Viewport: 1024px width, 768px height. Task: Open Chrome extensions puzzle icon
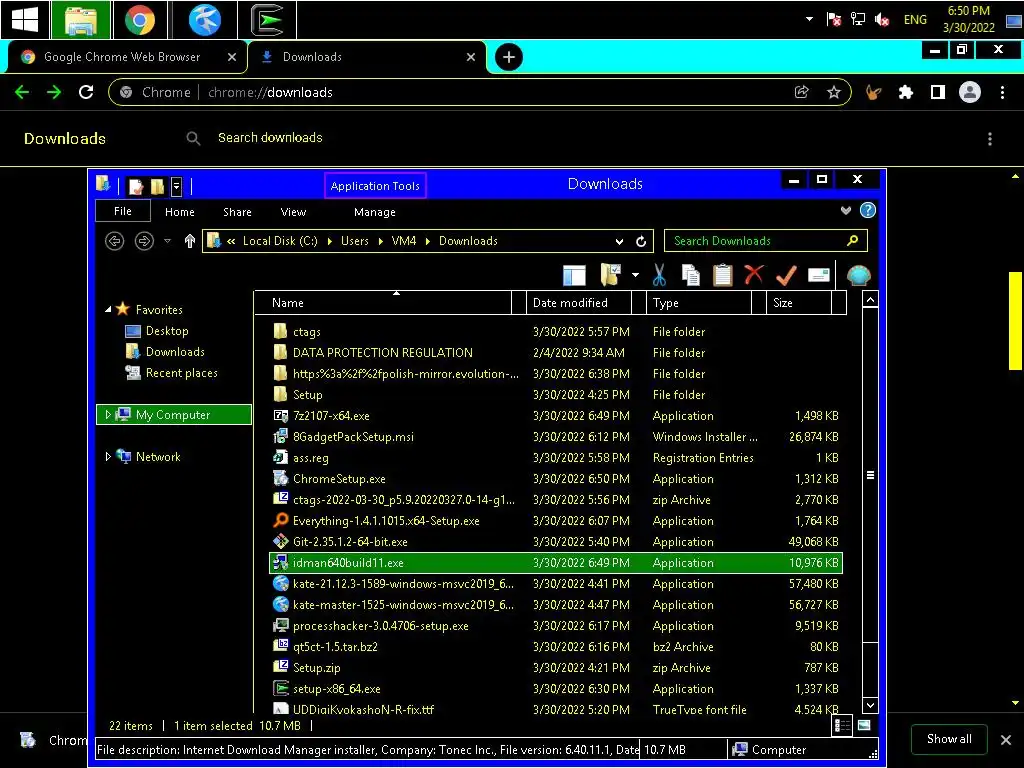point(905,92)
